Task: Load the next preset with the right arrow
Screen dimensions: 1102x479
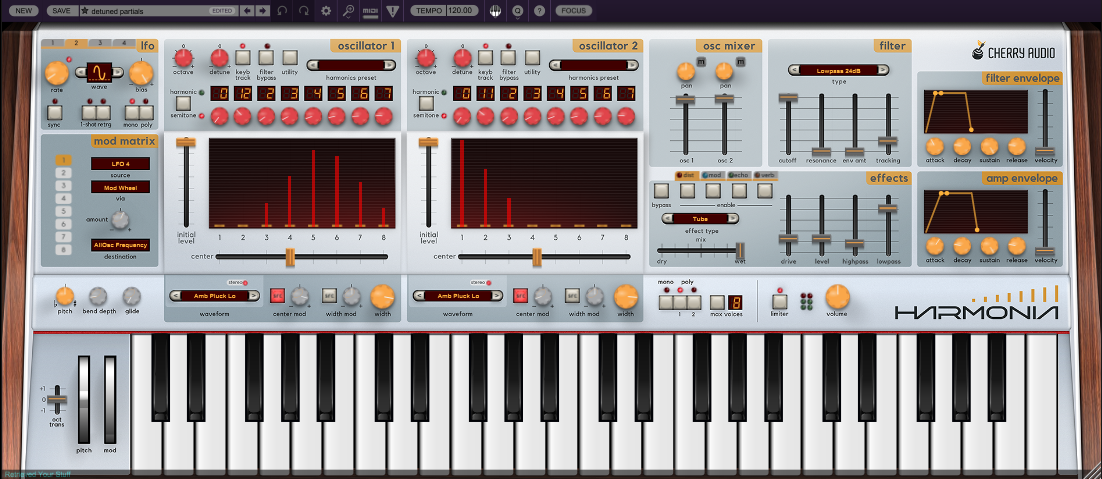Action: pos(261,11)
